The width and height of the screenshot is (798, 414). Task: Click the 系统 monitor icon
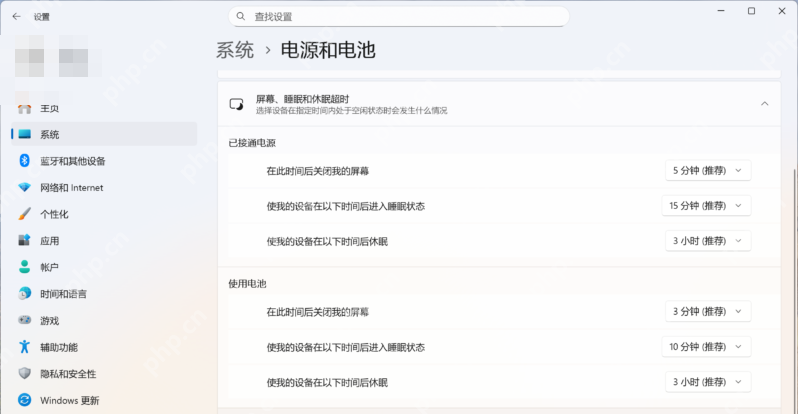pyautogui.click(x=24, y=134)
